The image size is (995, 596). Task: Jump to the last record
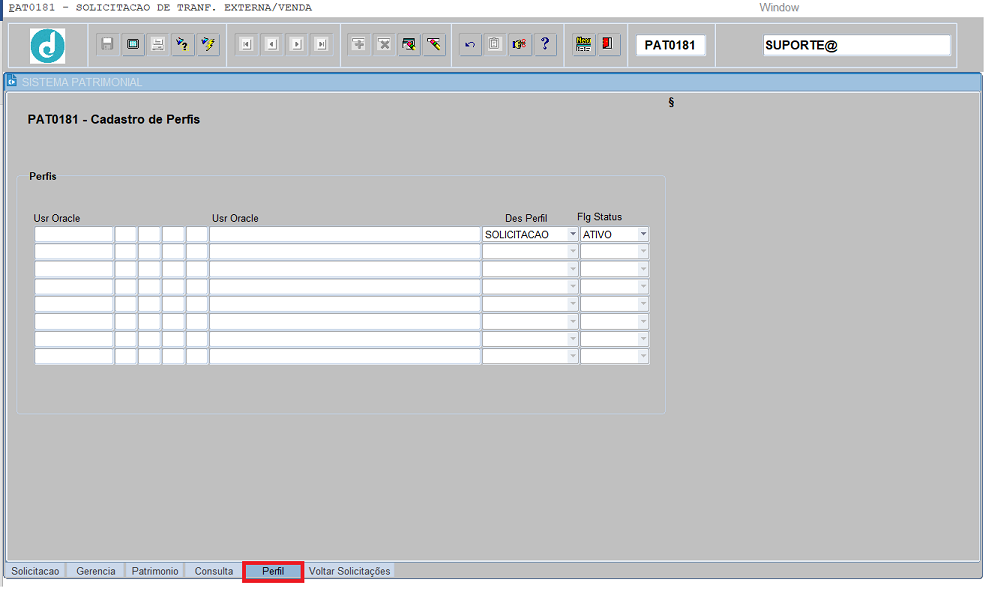click(x=320, y=45)
